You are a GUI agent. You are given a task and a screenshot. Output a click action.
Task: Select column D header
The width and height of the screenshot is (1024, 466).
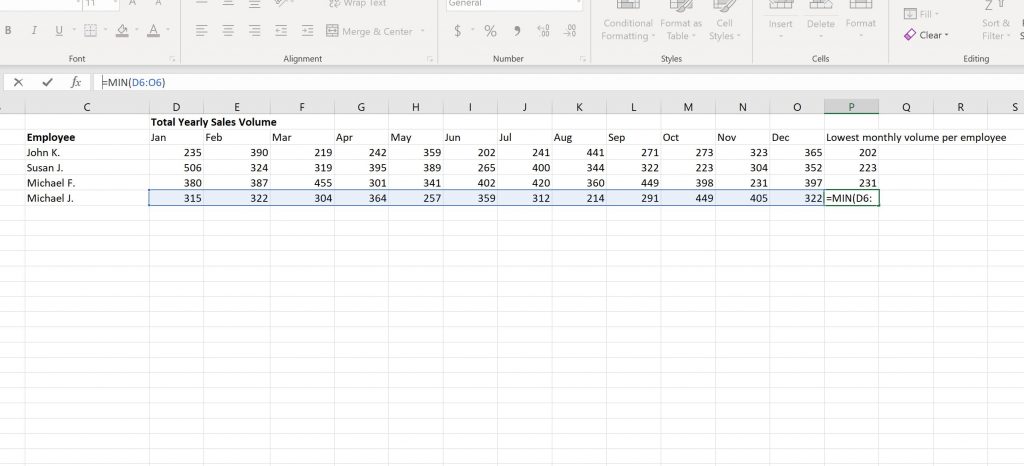click(x=176, y=107)
